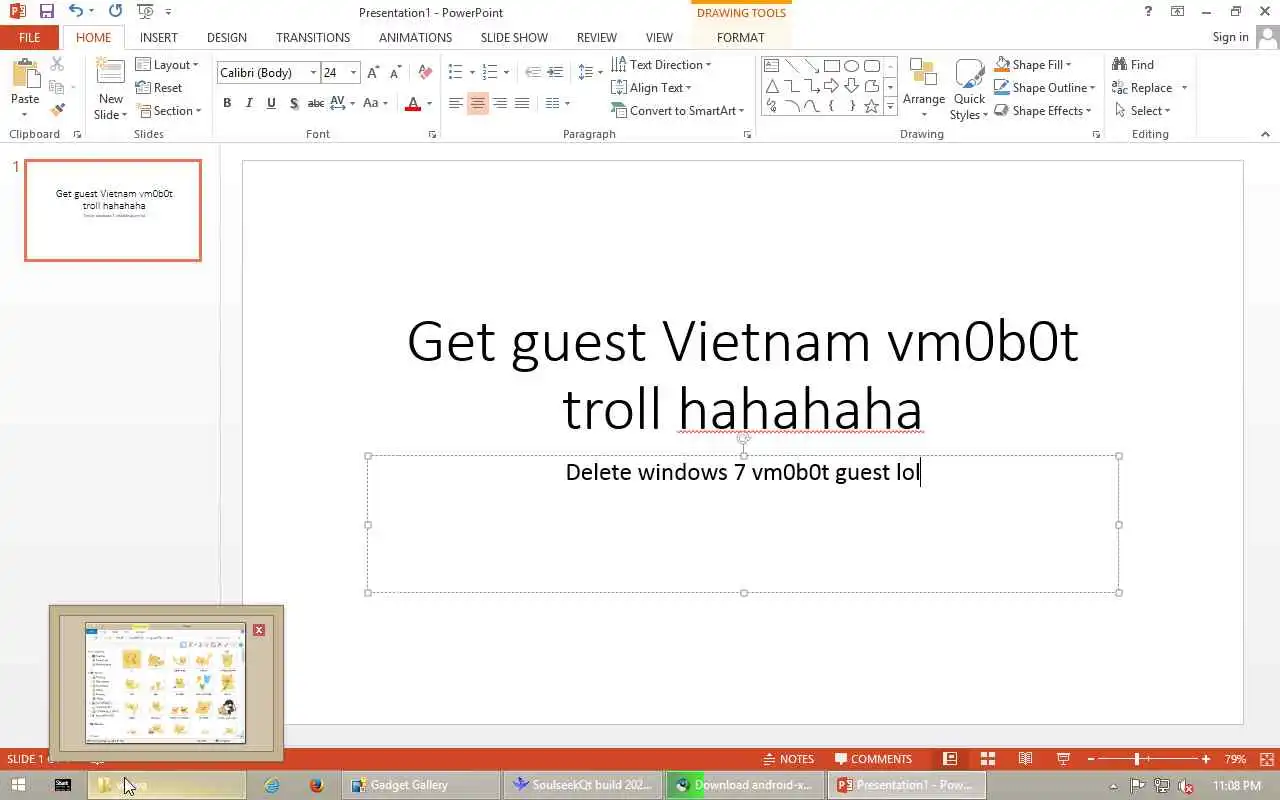Toggle Bold formatting
This screenshot has width=1280, height=800.
coord(227,103)
